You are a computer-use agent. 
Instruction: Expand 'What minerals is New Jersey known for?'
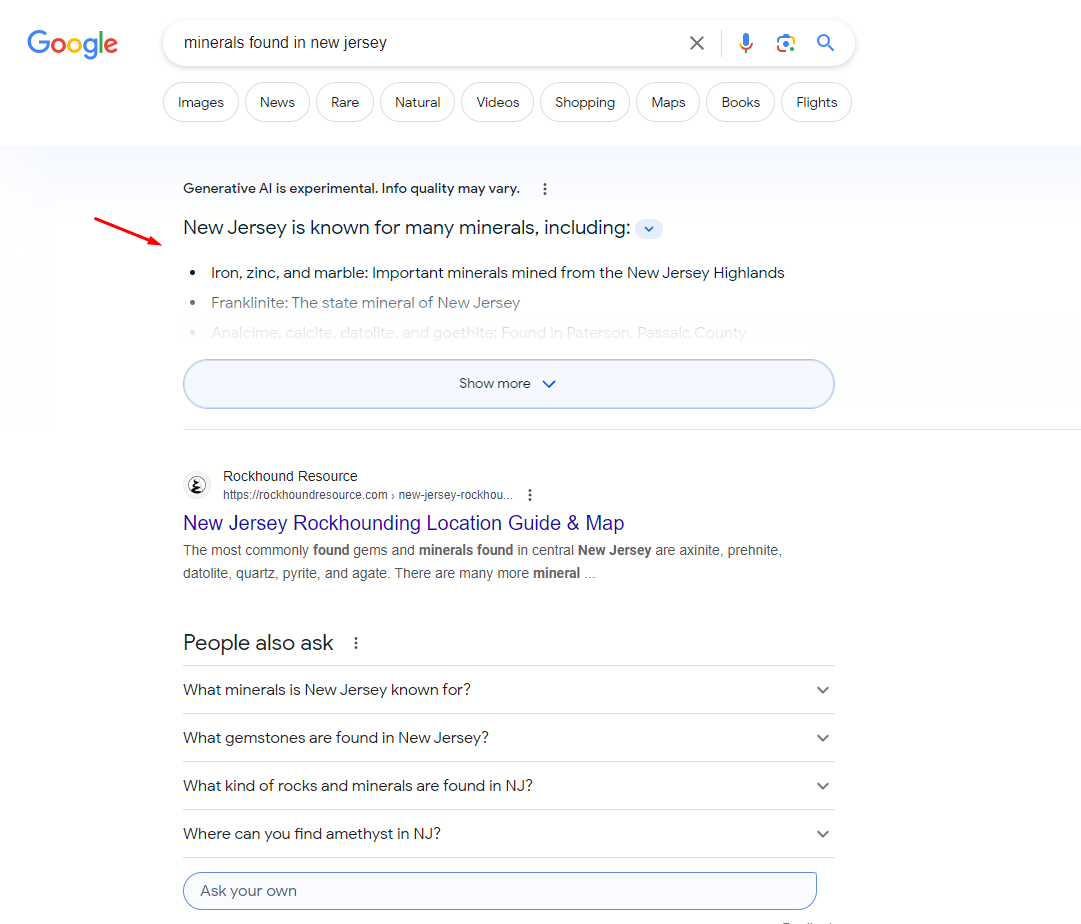509,690
